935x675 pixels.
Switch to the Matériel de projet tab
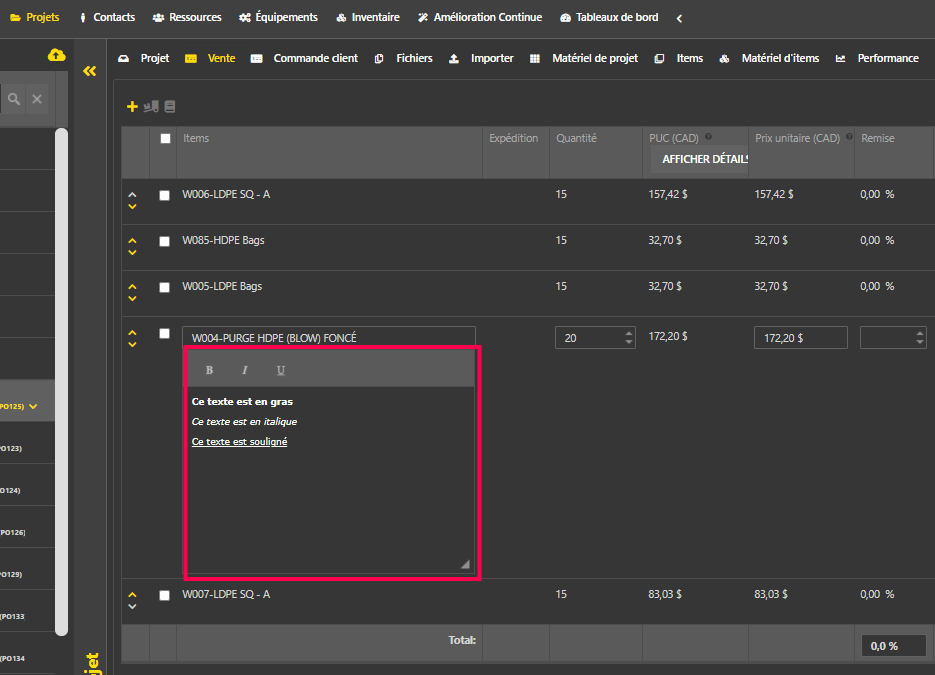[x=584, y=58]
